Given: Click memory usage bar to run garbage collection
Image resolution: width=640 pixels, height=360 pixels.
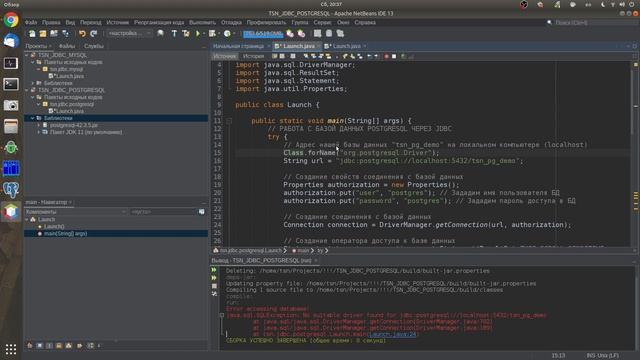Looking at the screenshot, I should click(263, 33).
